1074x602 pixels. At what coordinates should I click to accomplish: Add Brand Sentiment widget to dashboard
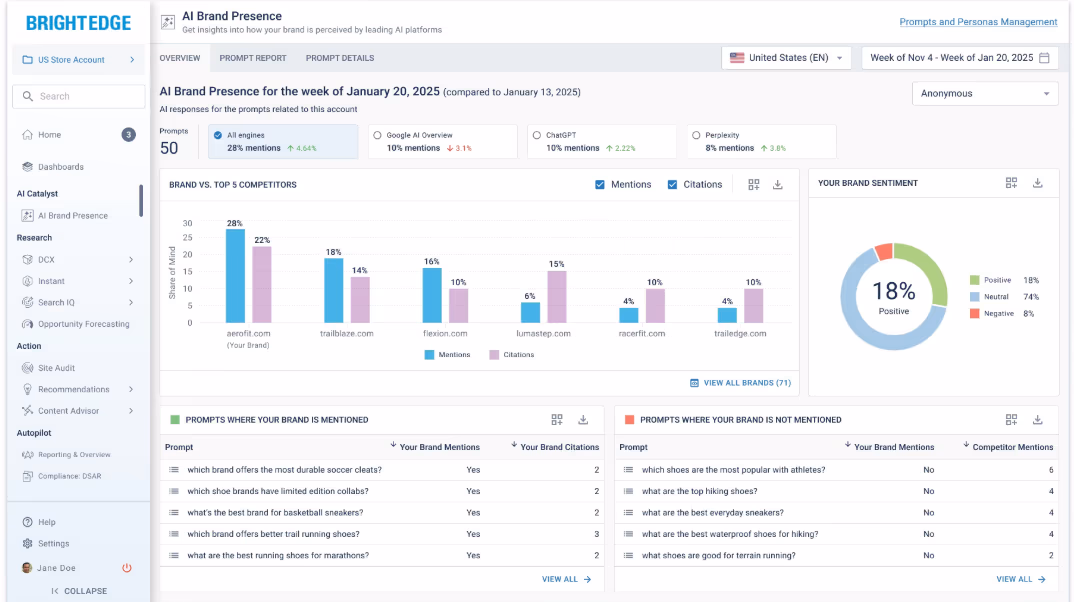coord(1011,183)
